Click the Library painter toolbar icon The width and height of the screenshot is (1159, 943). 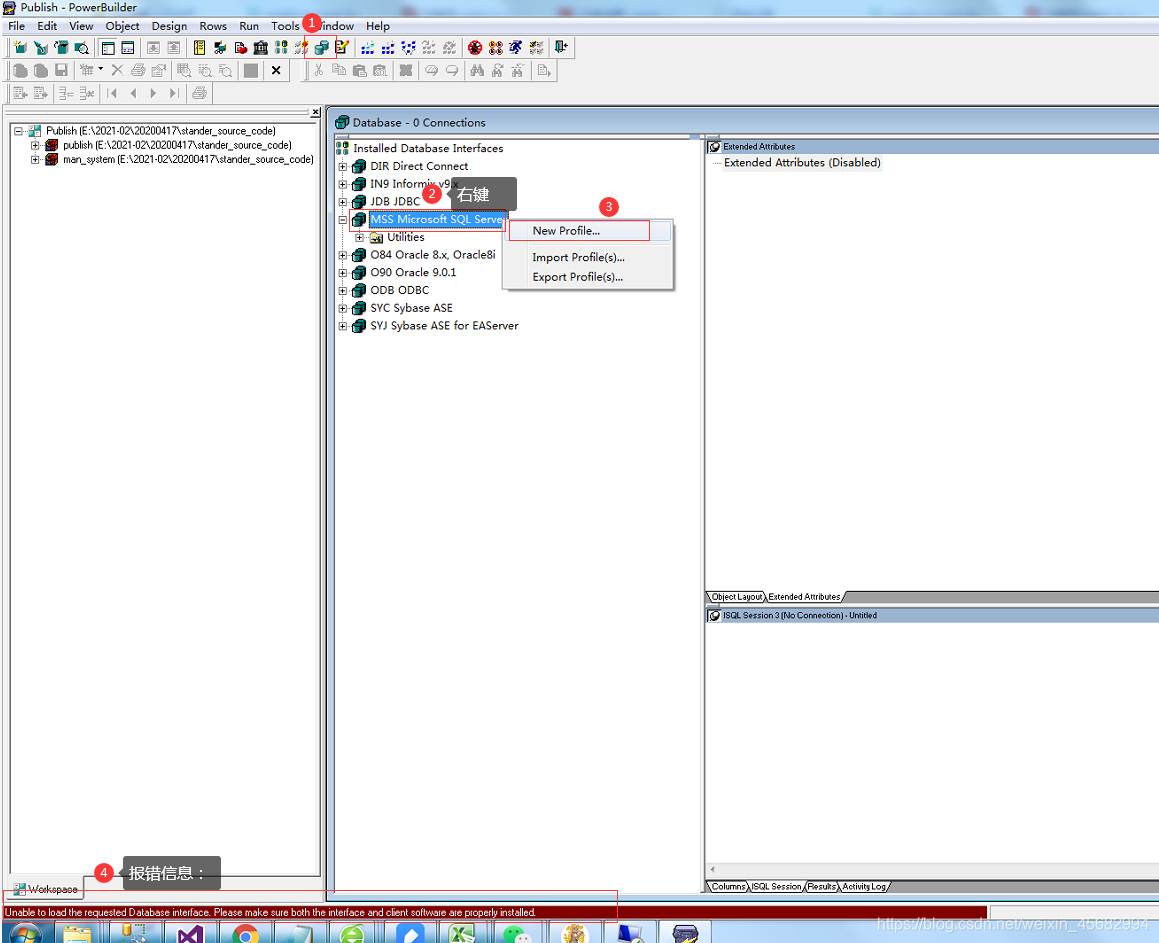198,47
